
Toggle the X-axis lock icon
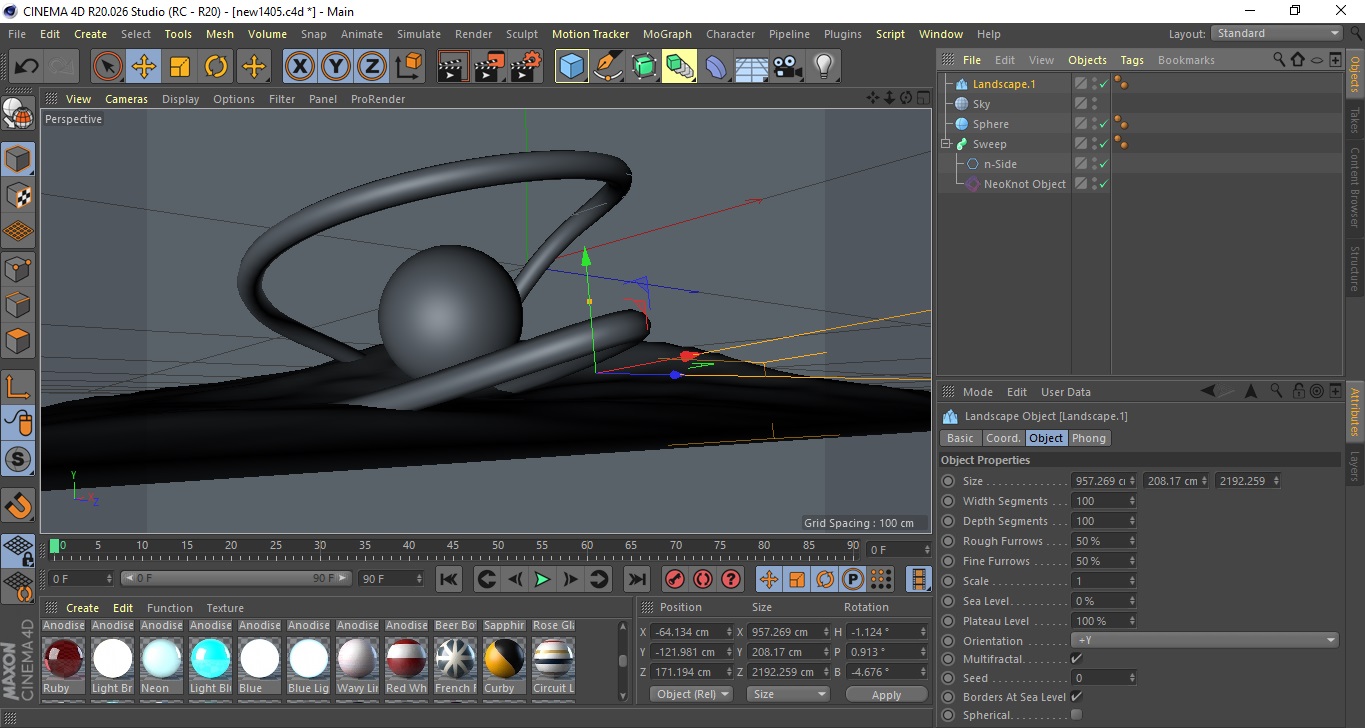coord(299,67)
